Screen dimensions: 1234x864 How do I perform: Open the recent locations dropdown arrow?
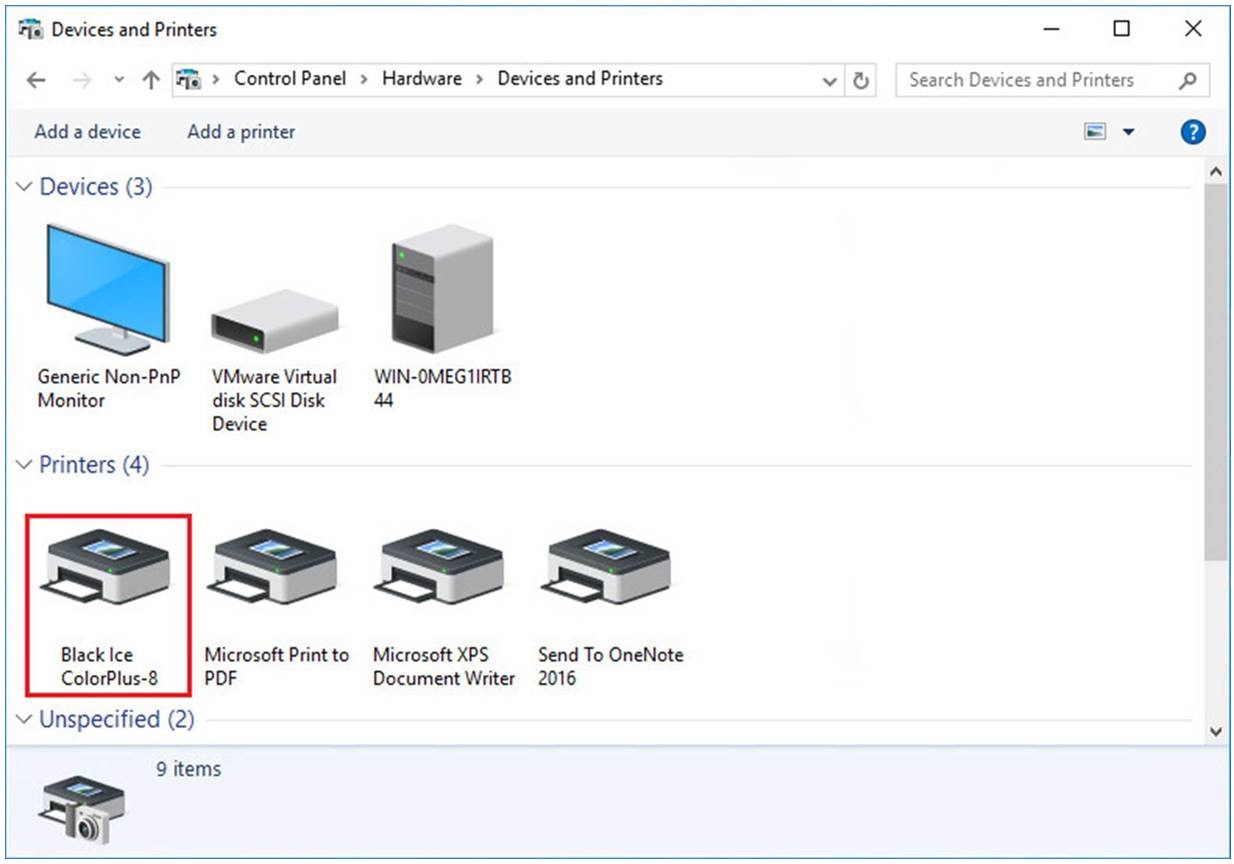[120, 81]
